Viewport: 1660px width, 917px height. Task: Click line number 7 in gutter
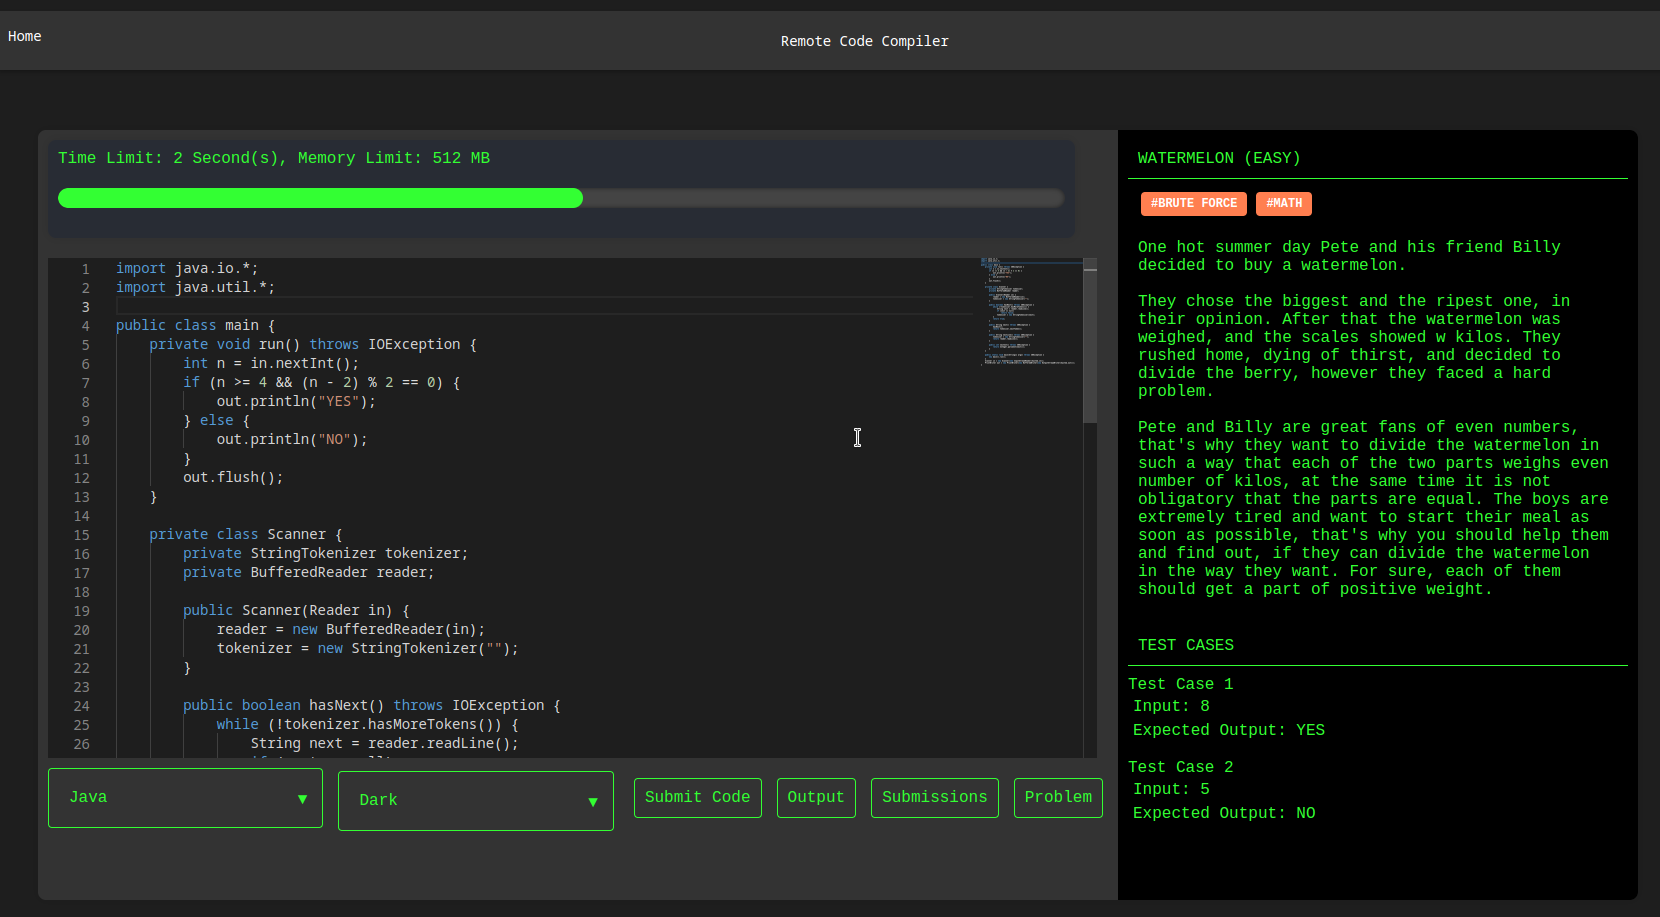click(85, 383)
